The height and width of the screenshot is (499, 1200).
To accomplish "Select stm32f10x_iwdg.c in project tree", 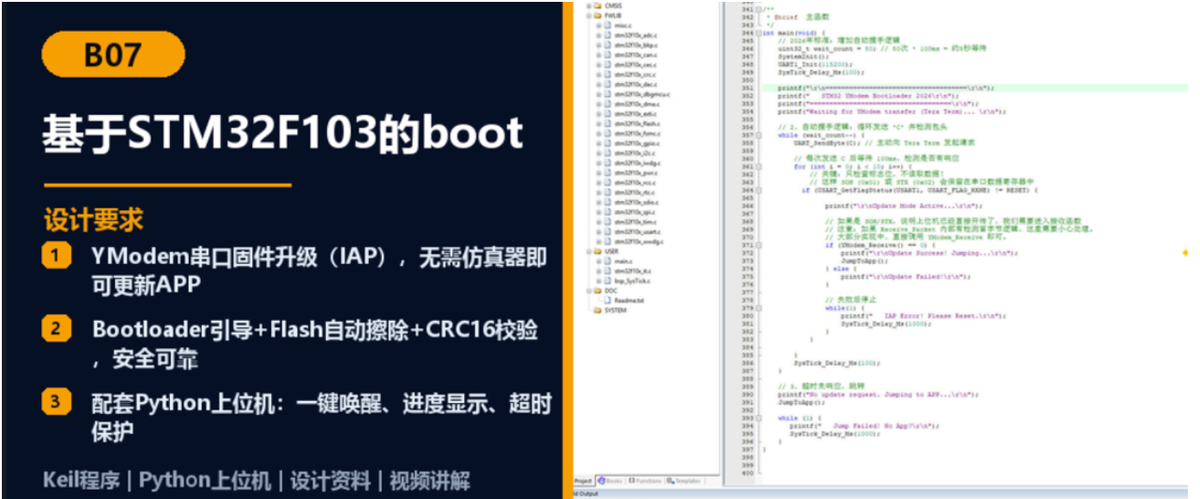I will tap(640, 163).
